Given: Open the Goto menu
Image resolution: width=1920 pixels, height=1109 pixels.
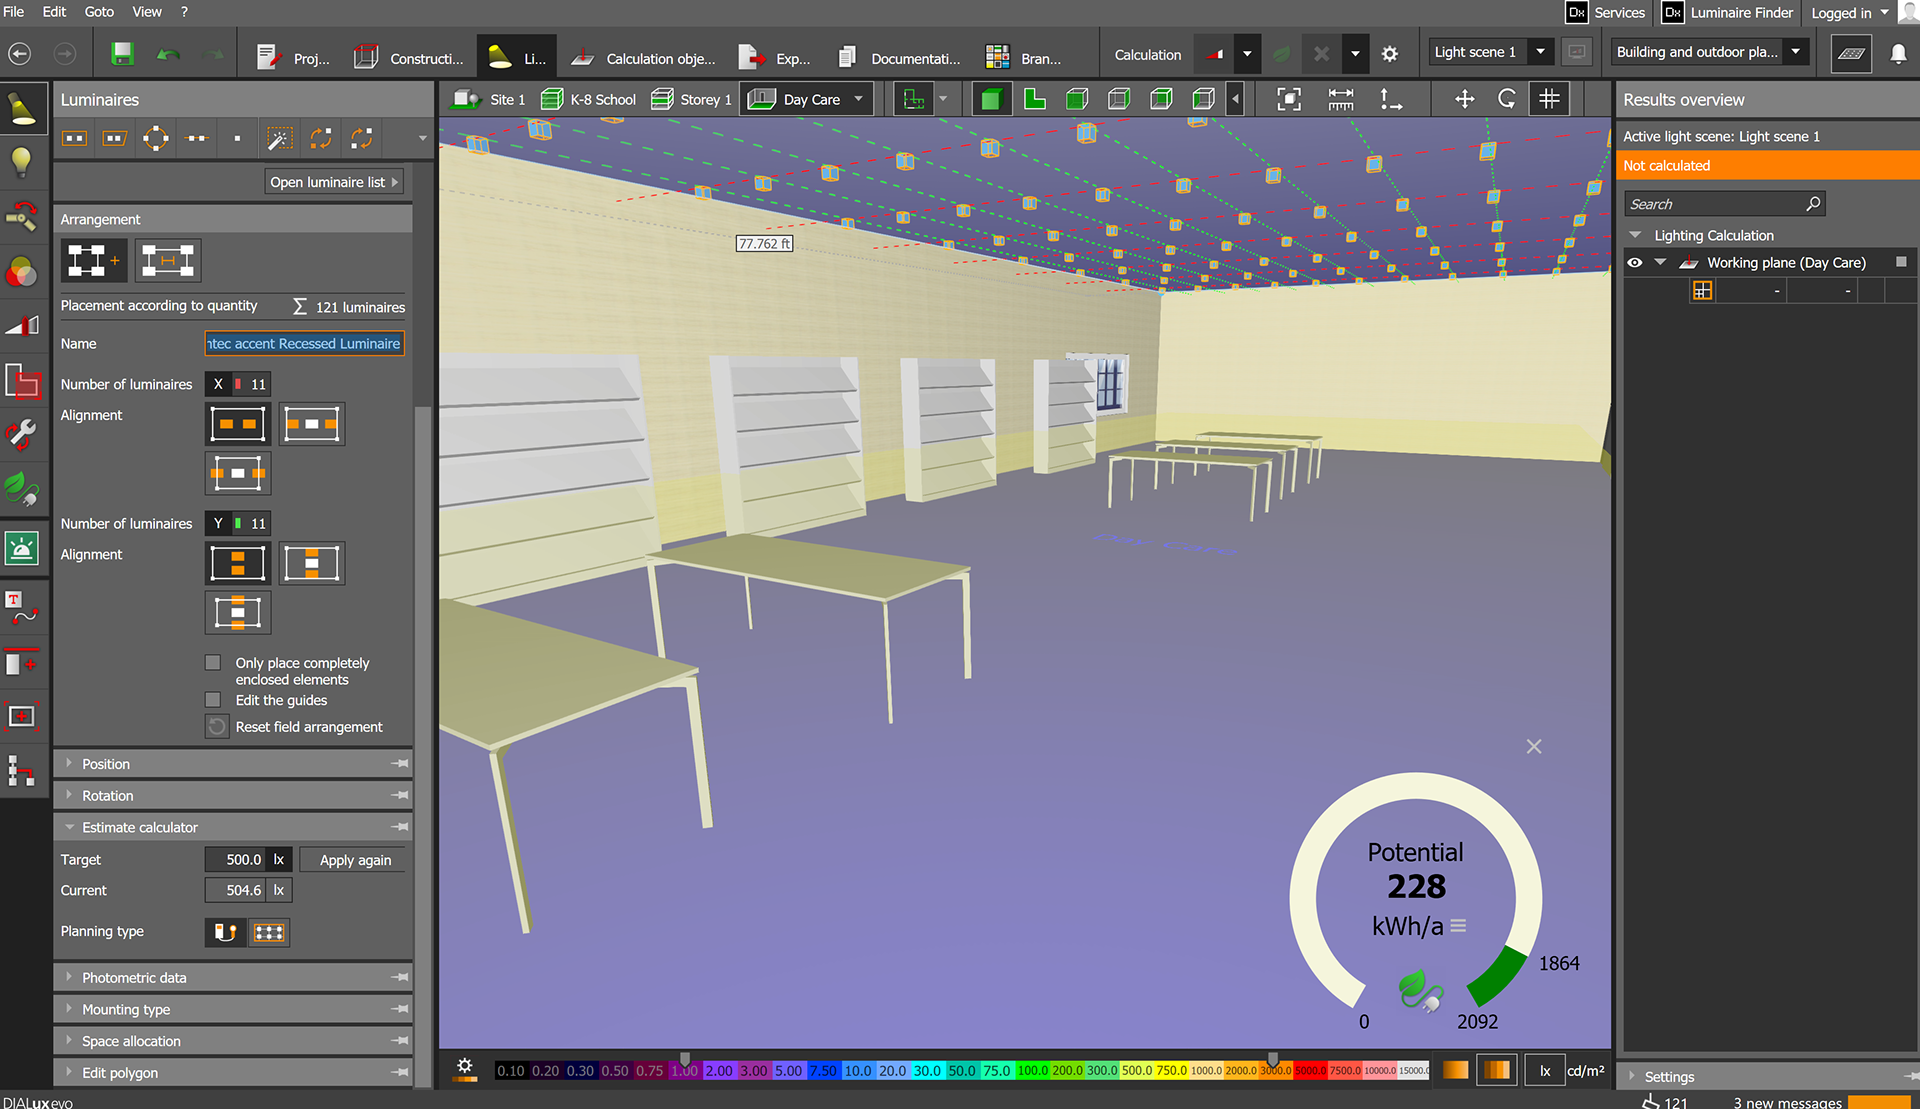Looking at the screenshot, I should coord(98,12).
